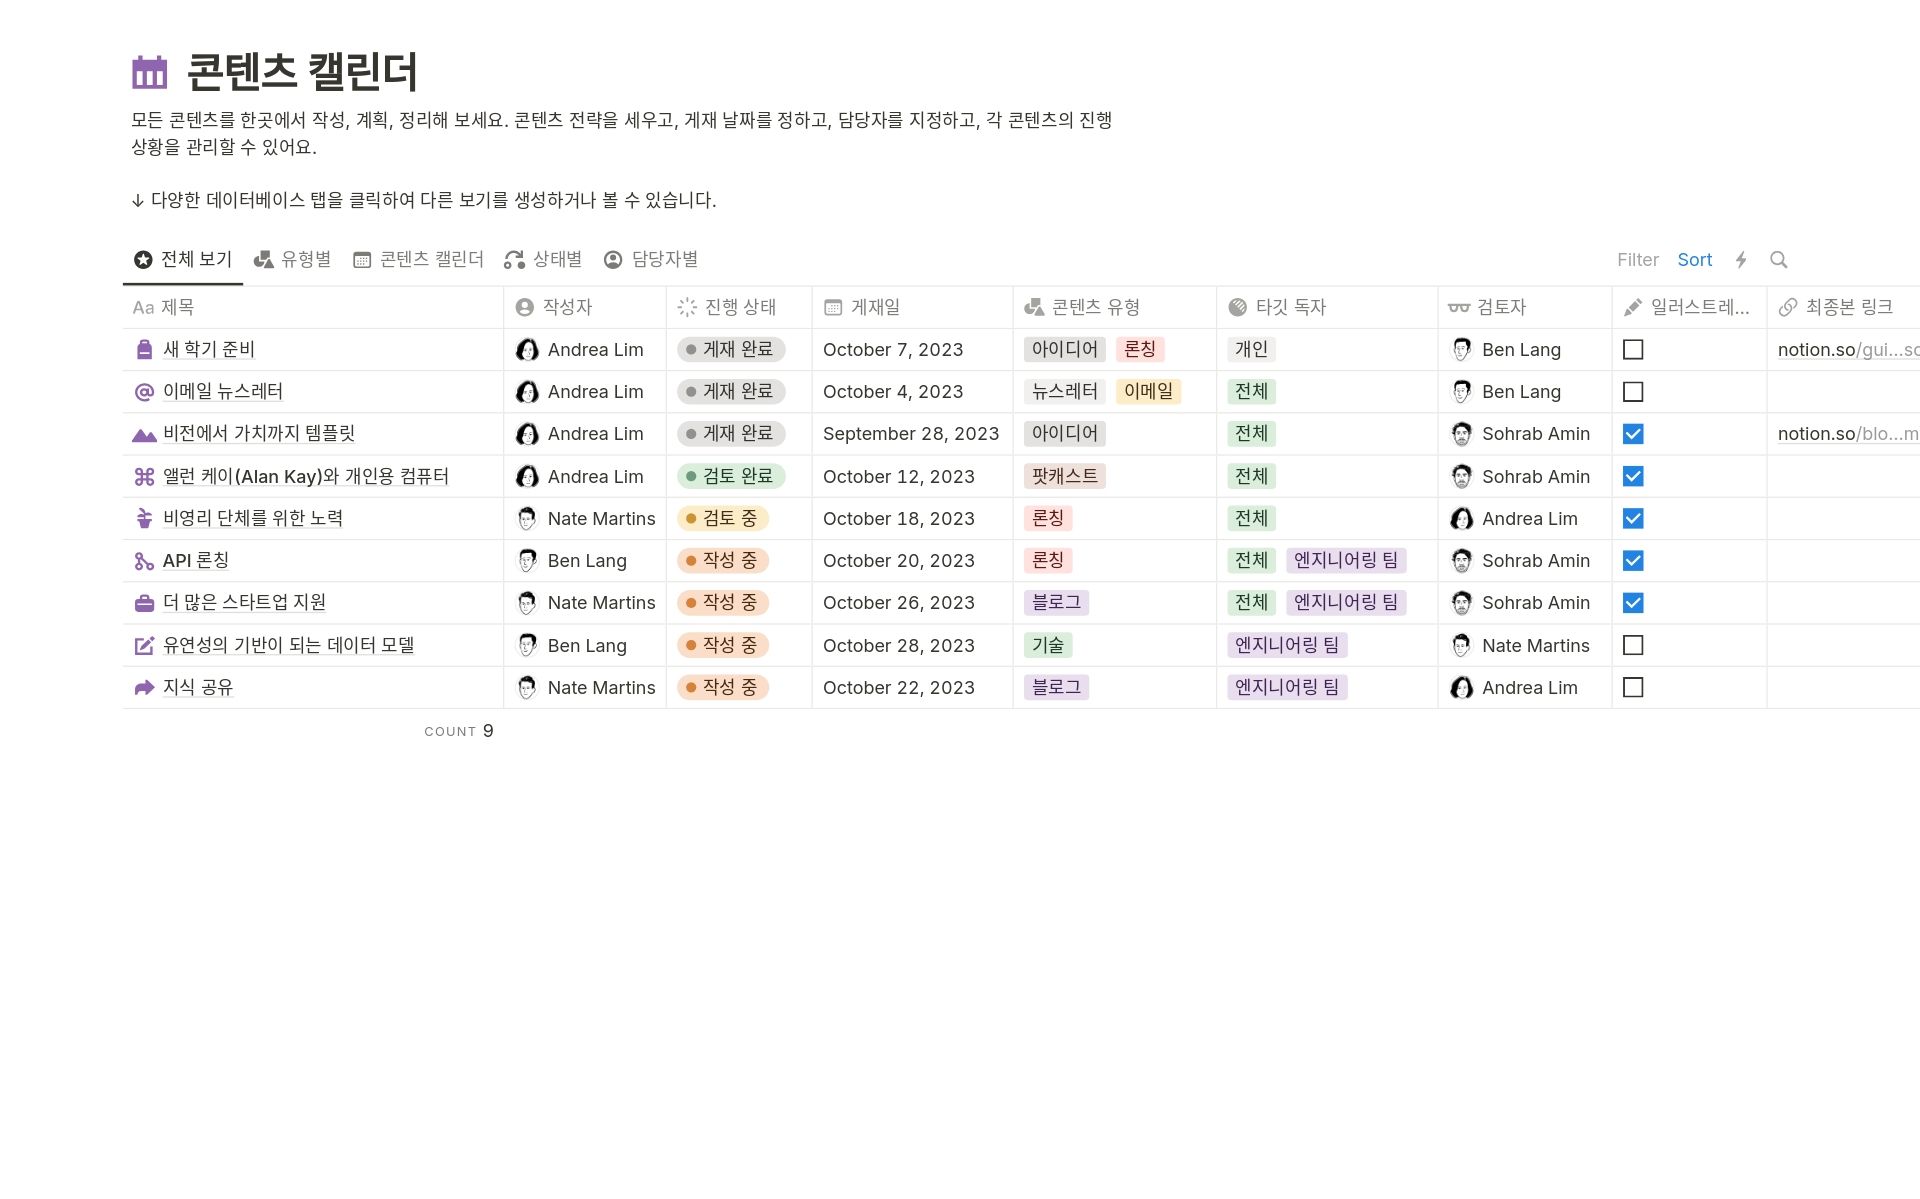
Task: Click the arrow icon on the 지식 공유 row
Action: pos(143,687)
